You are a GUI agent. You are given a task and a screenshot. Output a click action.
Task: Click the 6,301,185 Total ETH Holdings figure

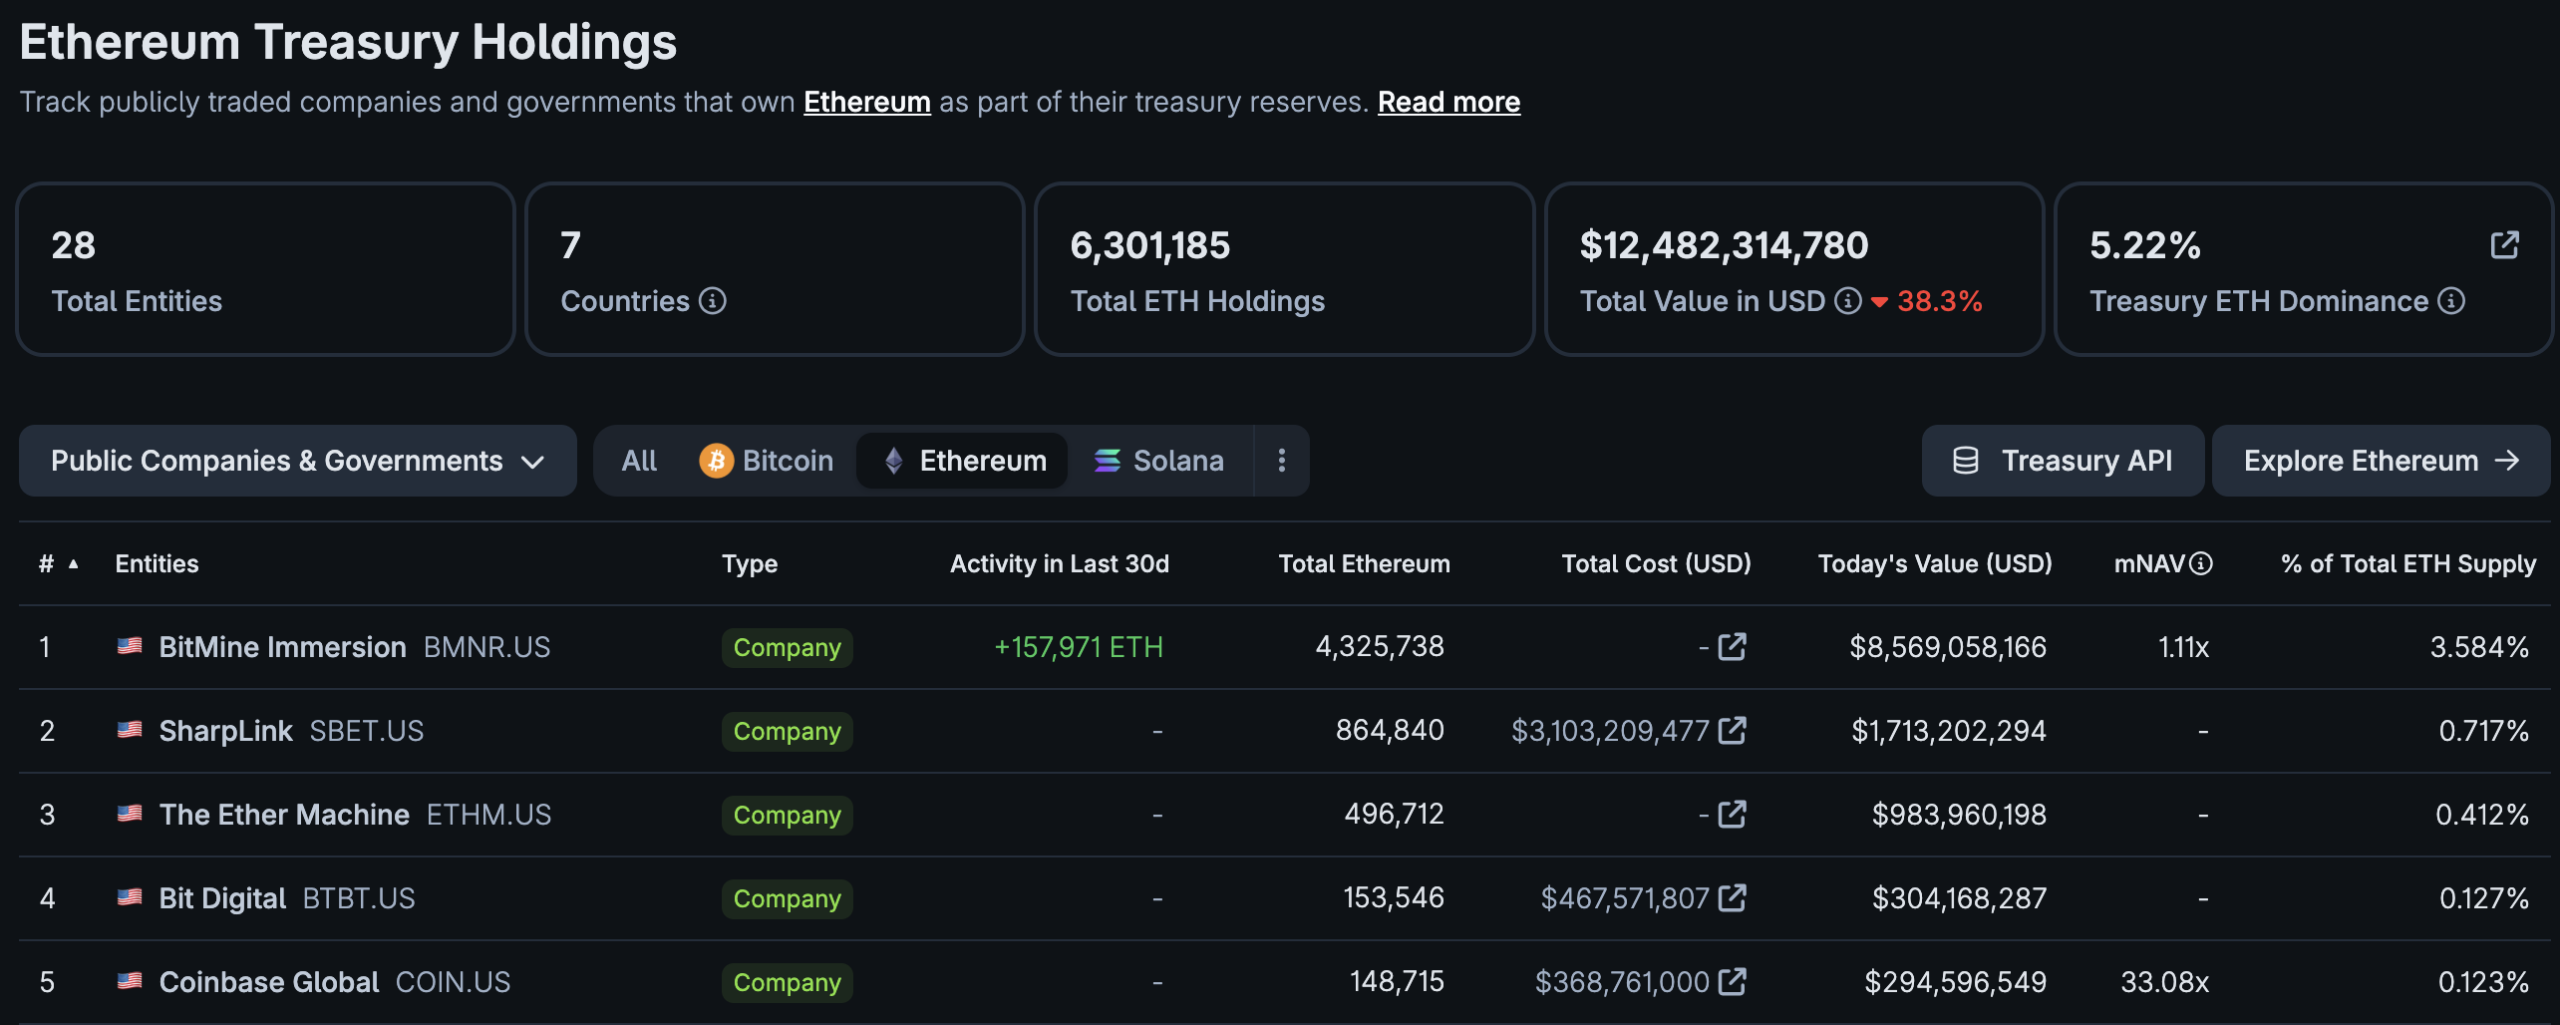(x=1150, y=245)
